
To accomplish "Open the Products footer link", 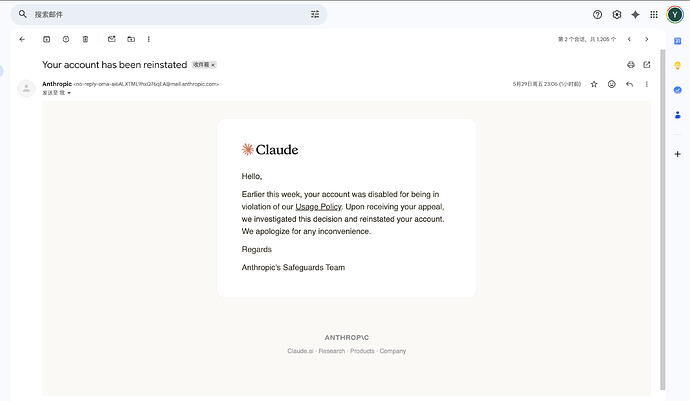I will pyautogui.click(x=362, y=351).
